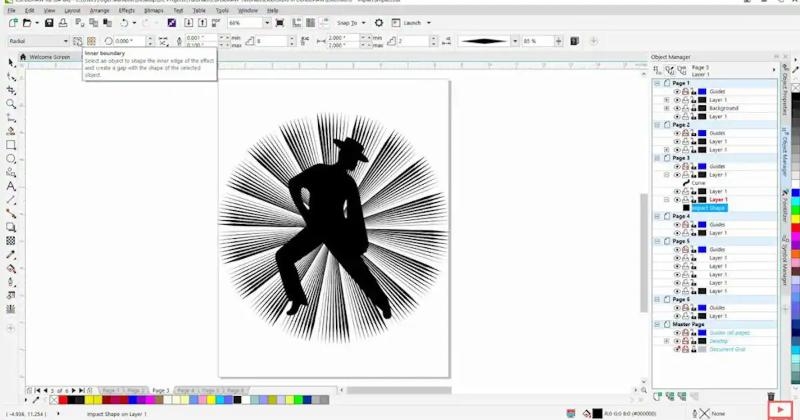Toggle visibility eye of Page 1 Background layer

677,108
